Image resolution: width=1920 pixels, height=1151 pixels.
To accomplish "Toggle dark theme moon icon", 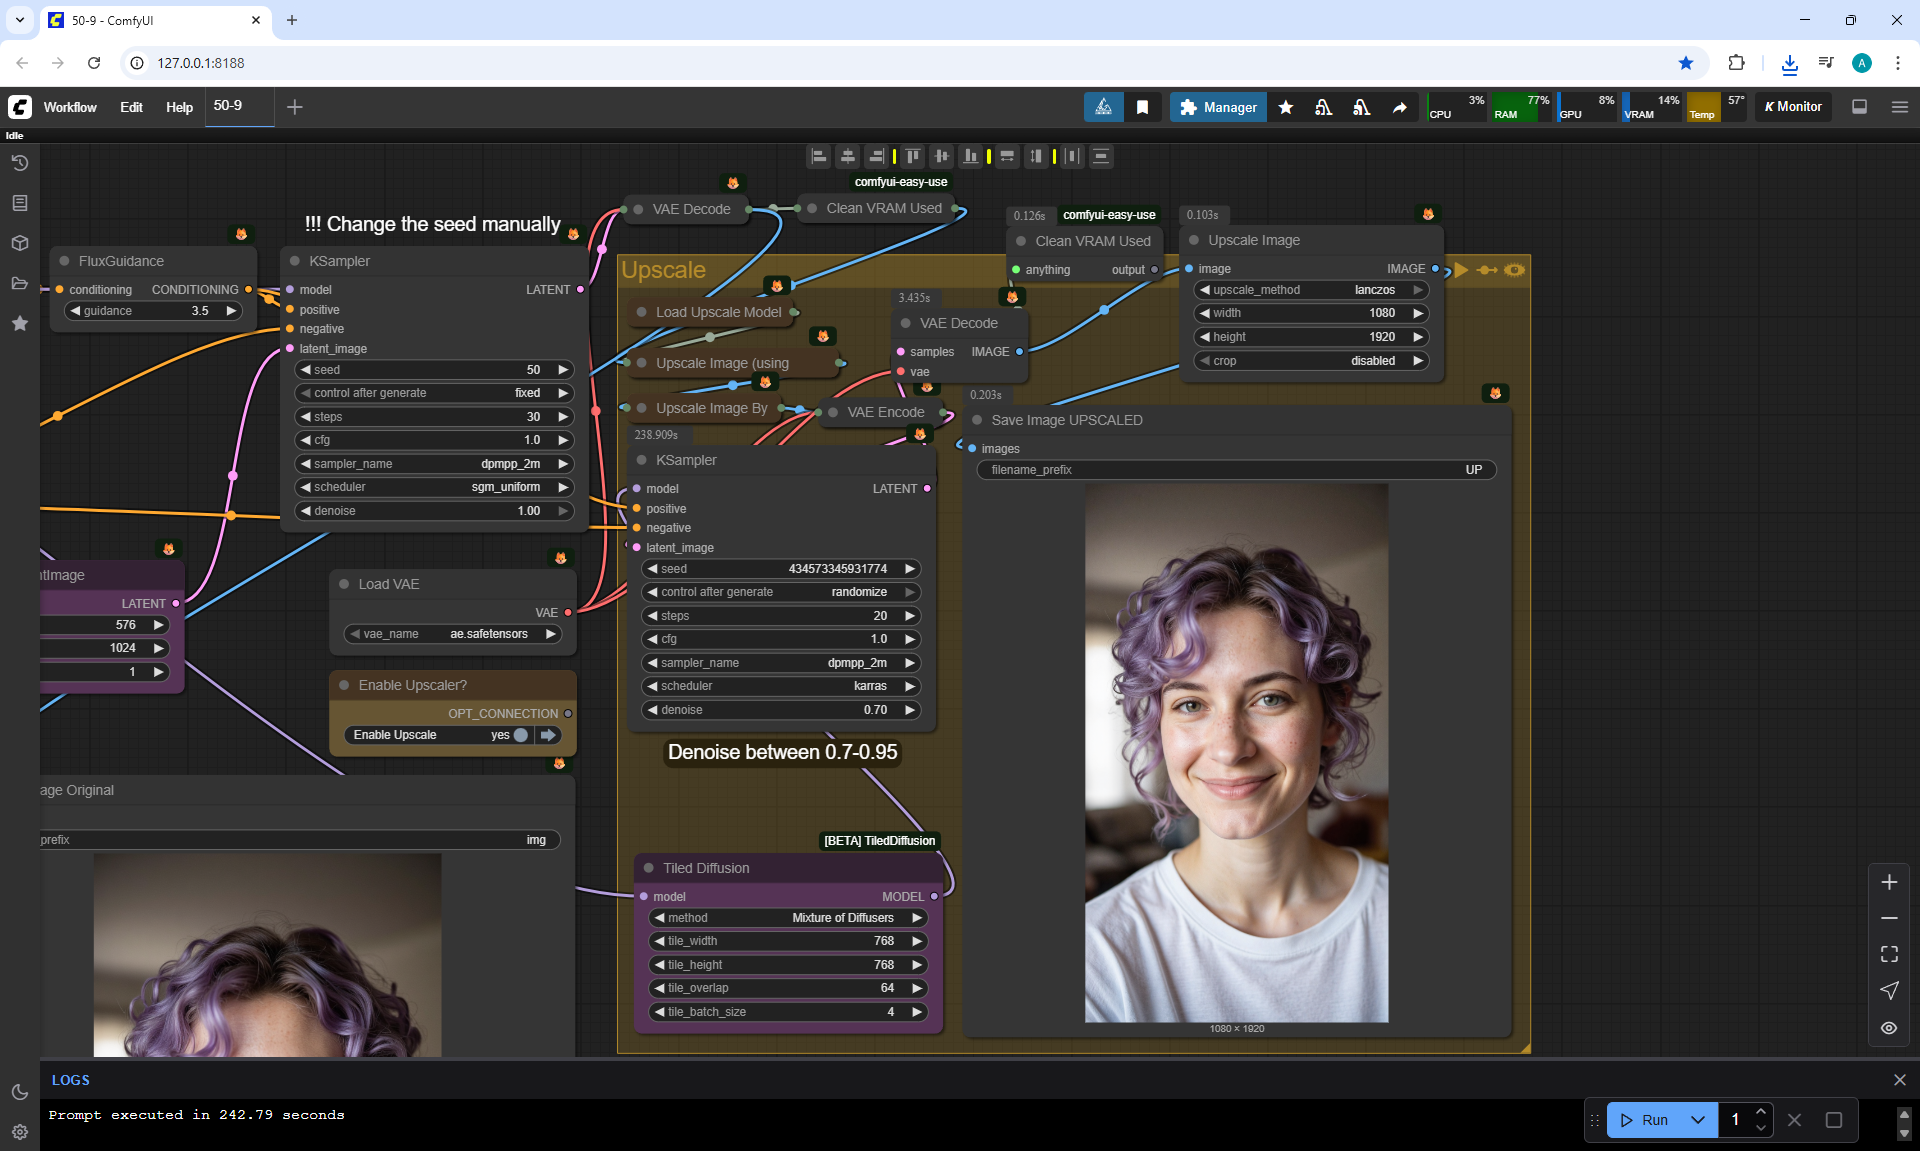I will pyautogui.click(x=19, y=1092).
